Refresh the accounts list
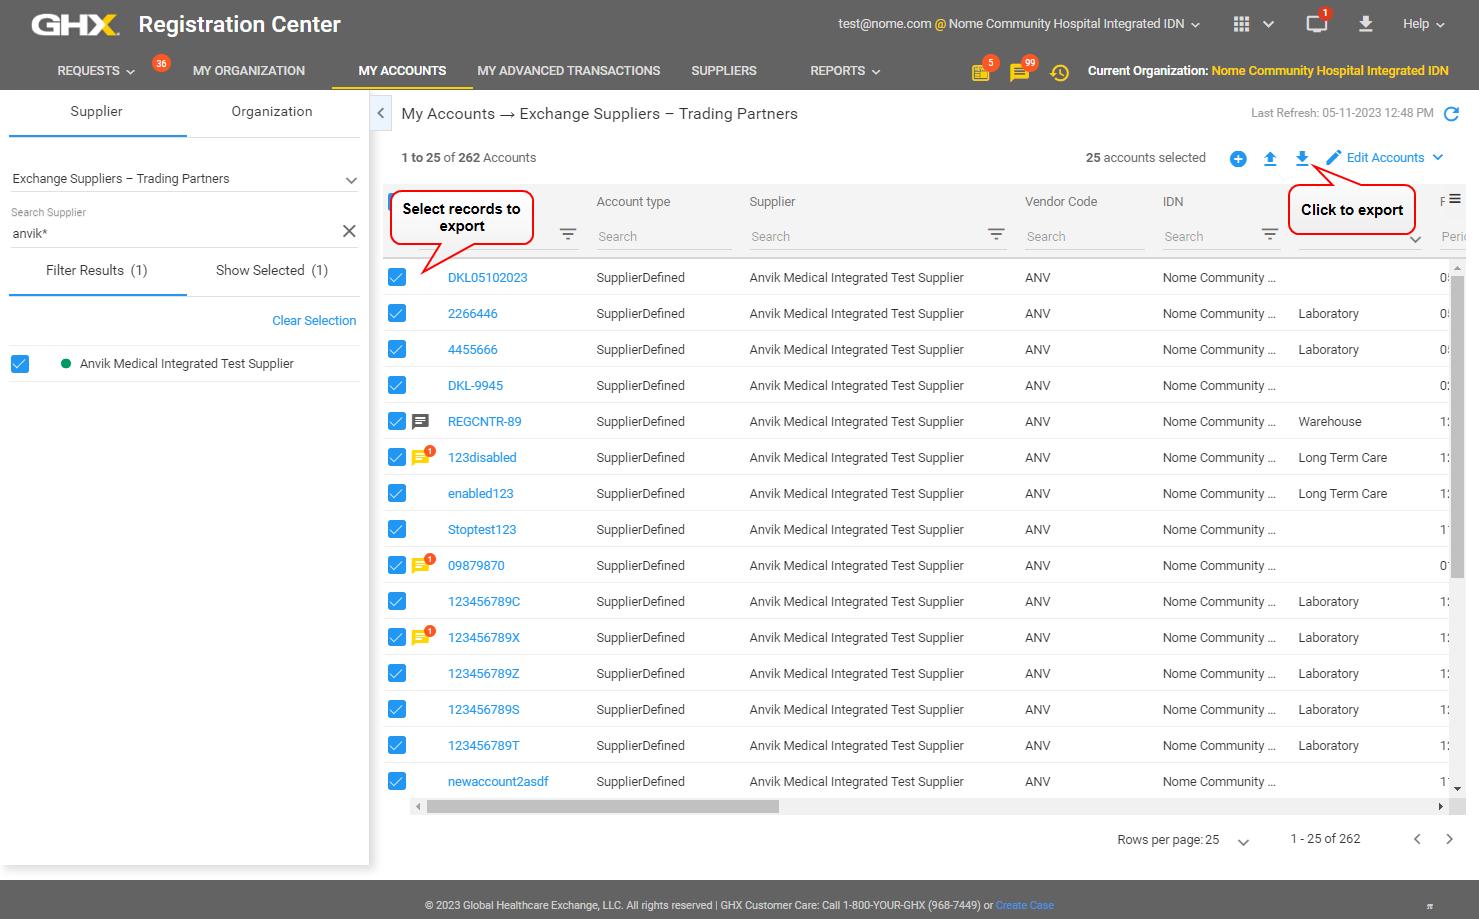Screen dimensions: 1479x919 pos(1452,114)
